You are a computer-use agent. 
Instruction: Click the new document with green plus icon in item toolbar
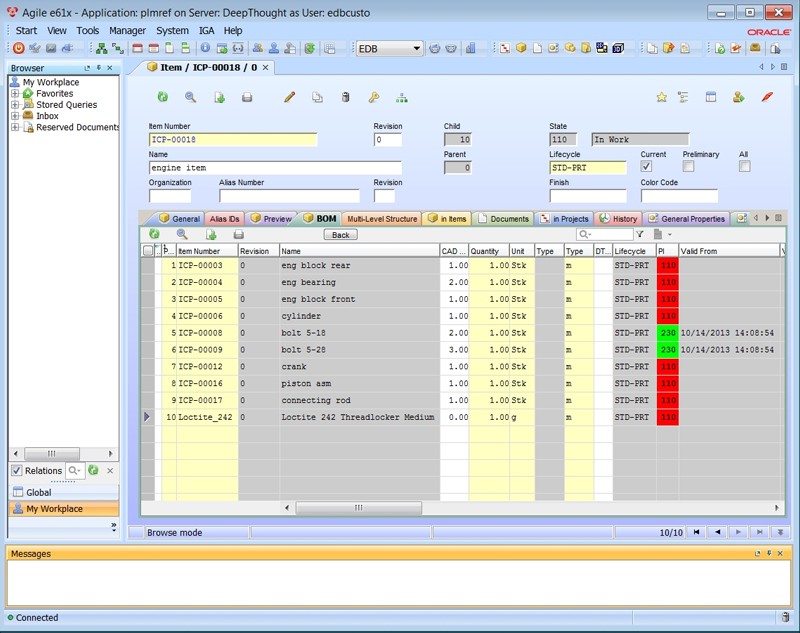[219, 97]
